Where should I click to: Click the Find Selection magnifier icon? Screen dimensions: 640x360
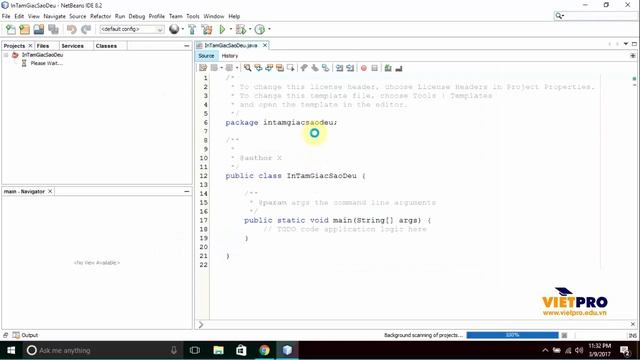click(247, 68)
